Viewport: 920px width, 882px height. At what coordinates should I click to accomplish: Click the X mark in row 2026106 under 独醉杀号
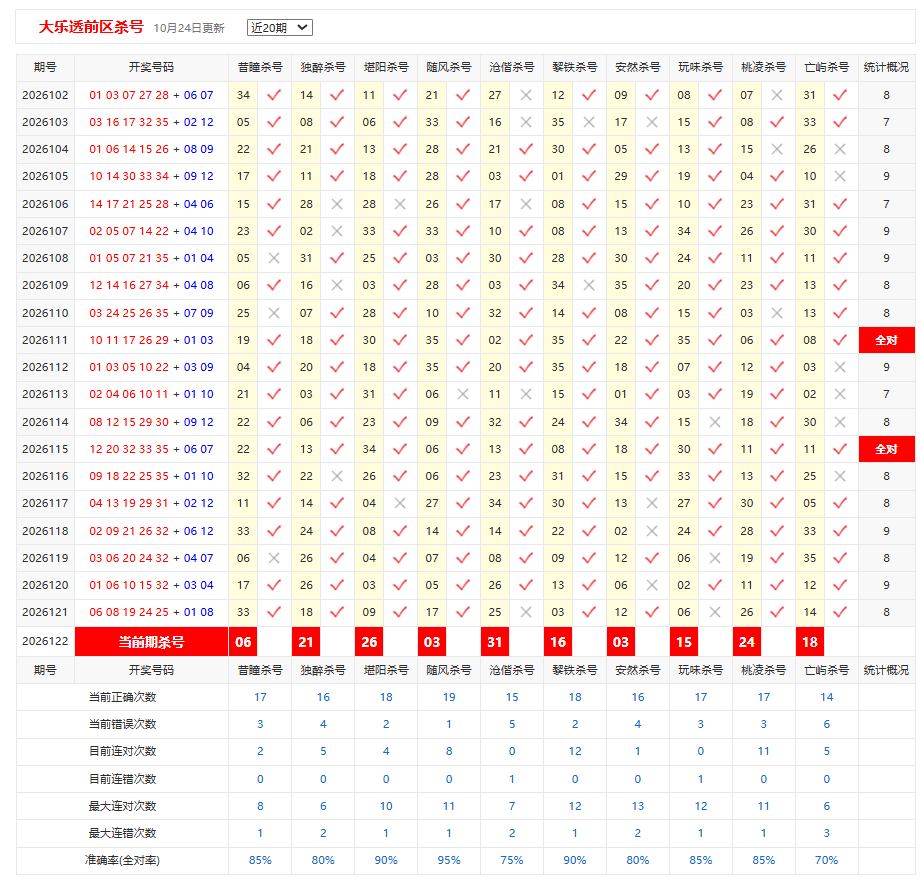pyautogui.click(x=337, y=204)
